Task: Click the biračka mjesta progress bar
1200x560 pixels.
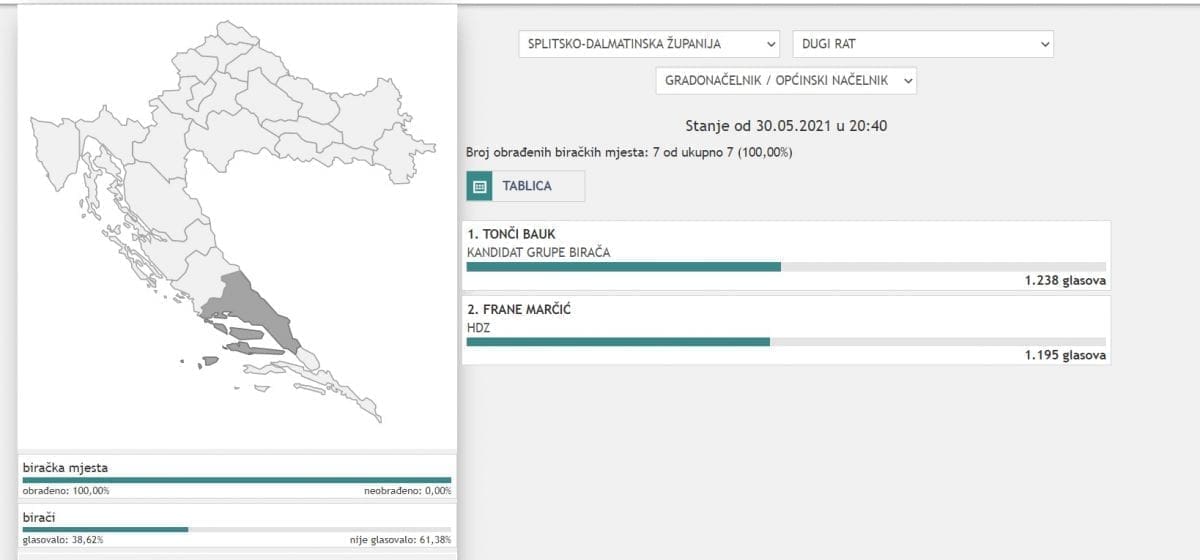Action: point(237,480)
